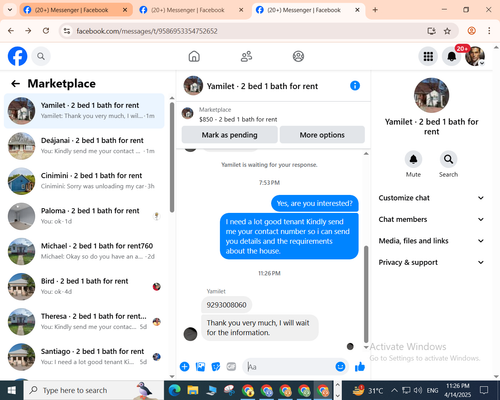Expand Media, files and links section
This screenshot has width=500, height=400.
coord(431,241)
